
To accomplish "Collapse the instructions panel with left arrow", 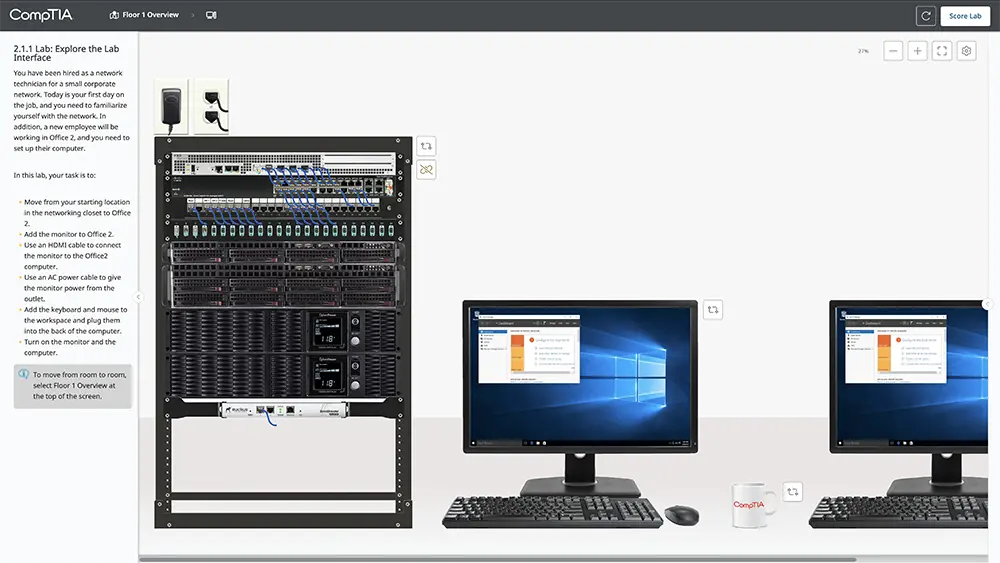I will tap(139, 297).
